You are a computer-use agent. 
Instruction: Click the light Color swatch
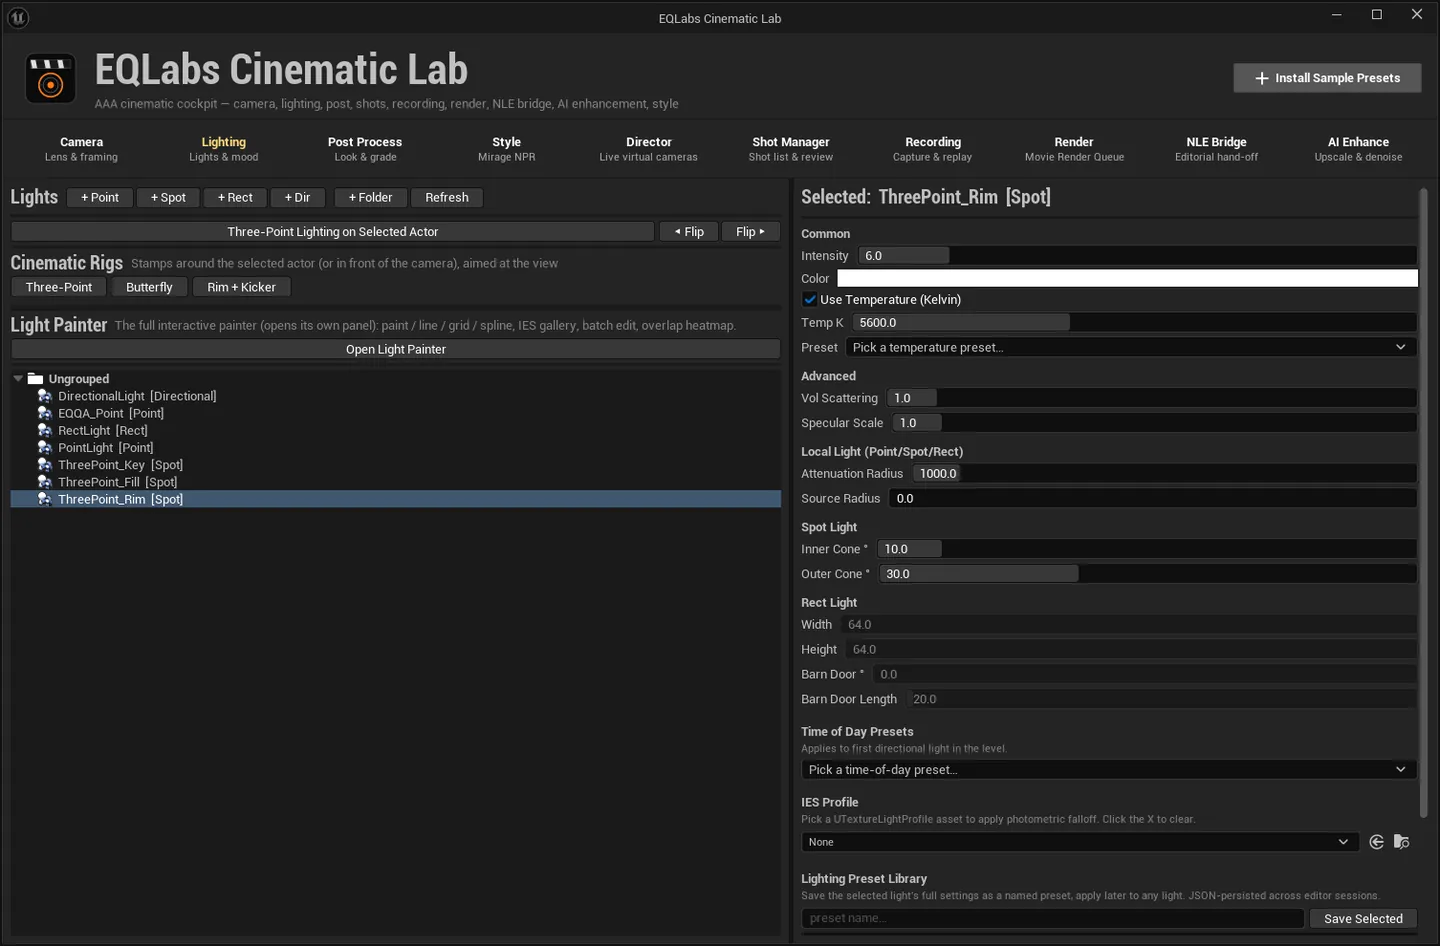[x=1127, y=279]
